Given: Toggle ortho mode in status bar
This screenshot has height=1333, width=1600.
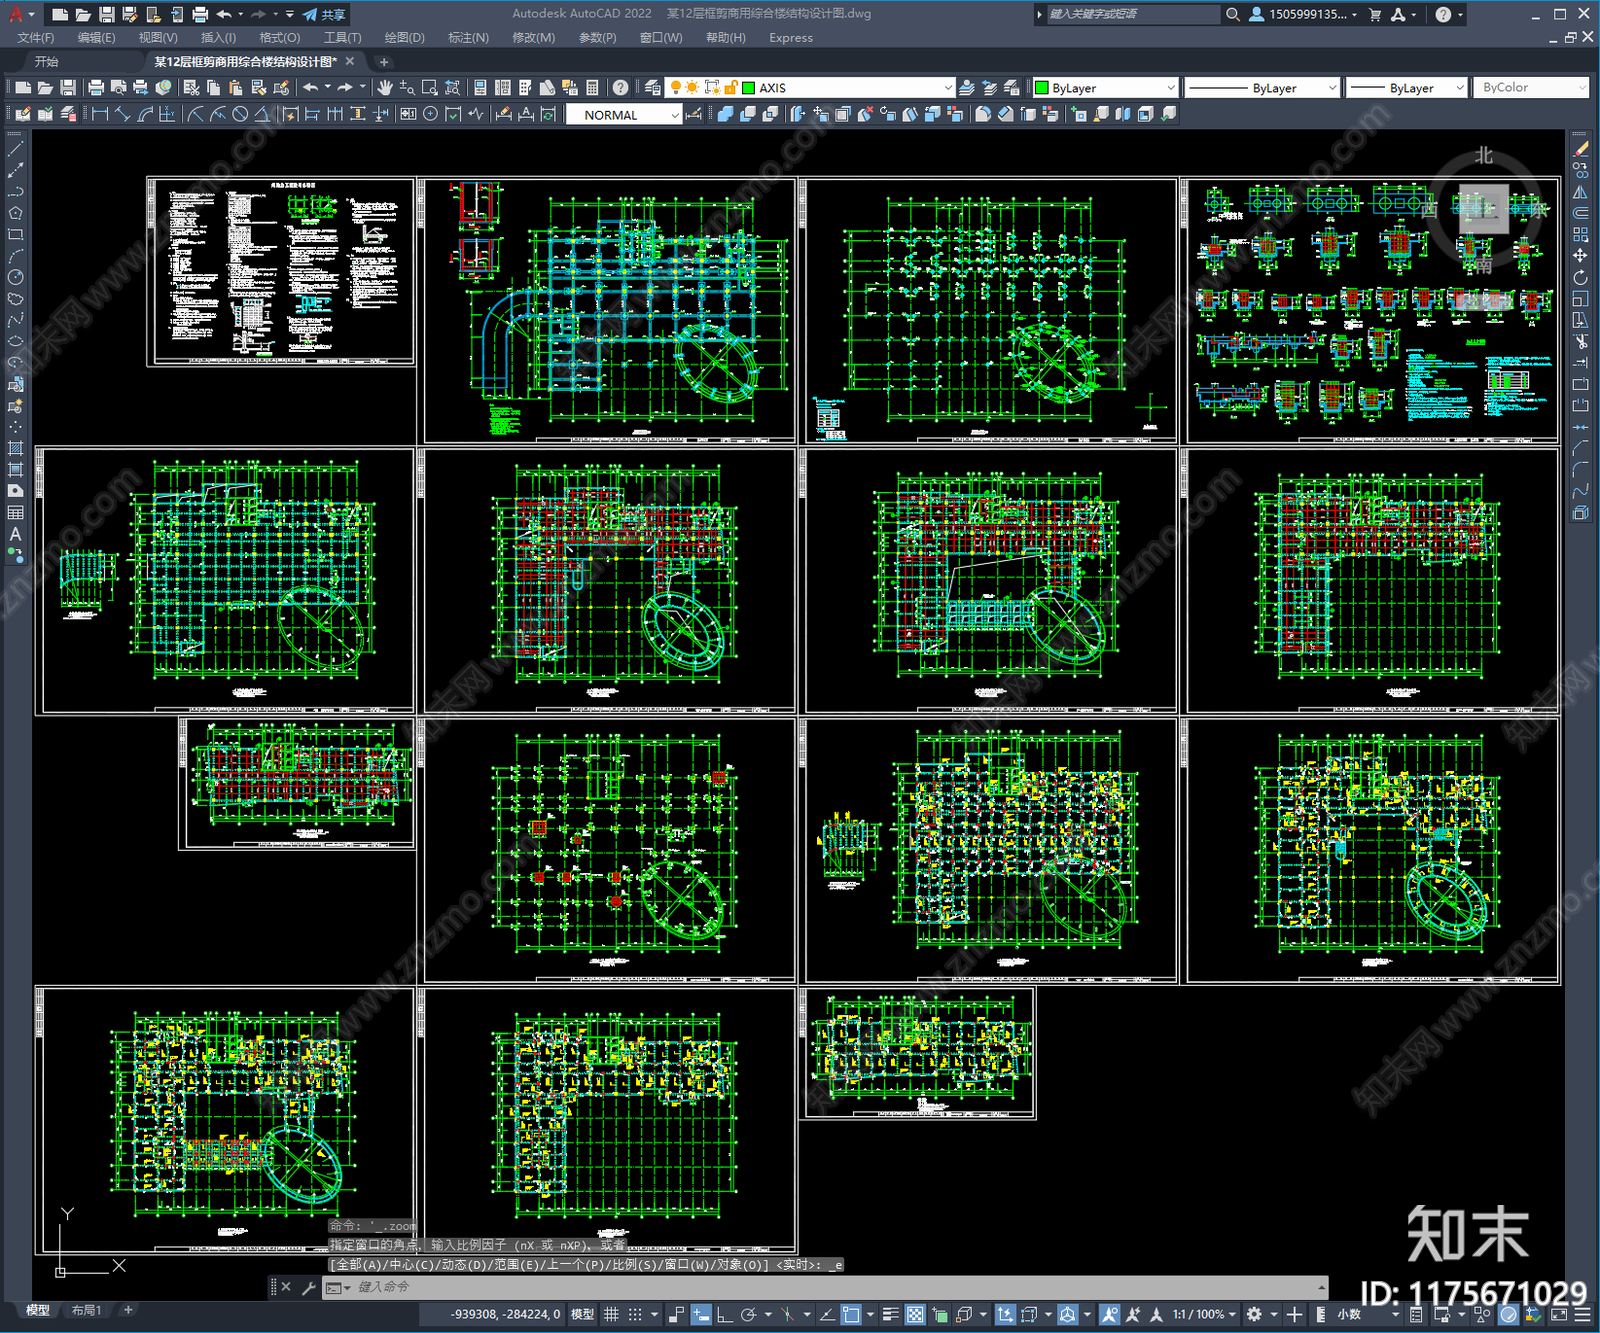Looking at the screenshot, I should [x=724, y=1314].
